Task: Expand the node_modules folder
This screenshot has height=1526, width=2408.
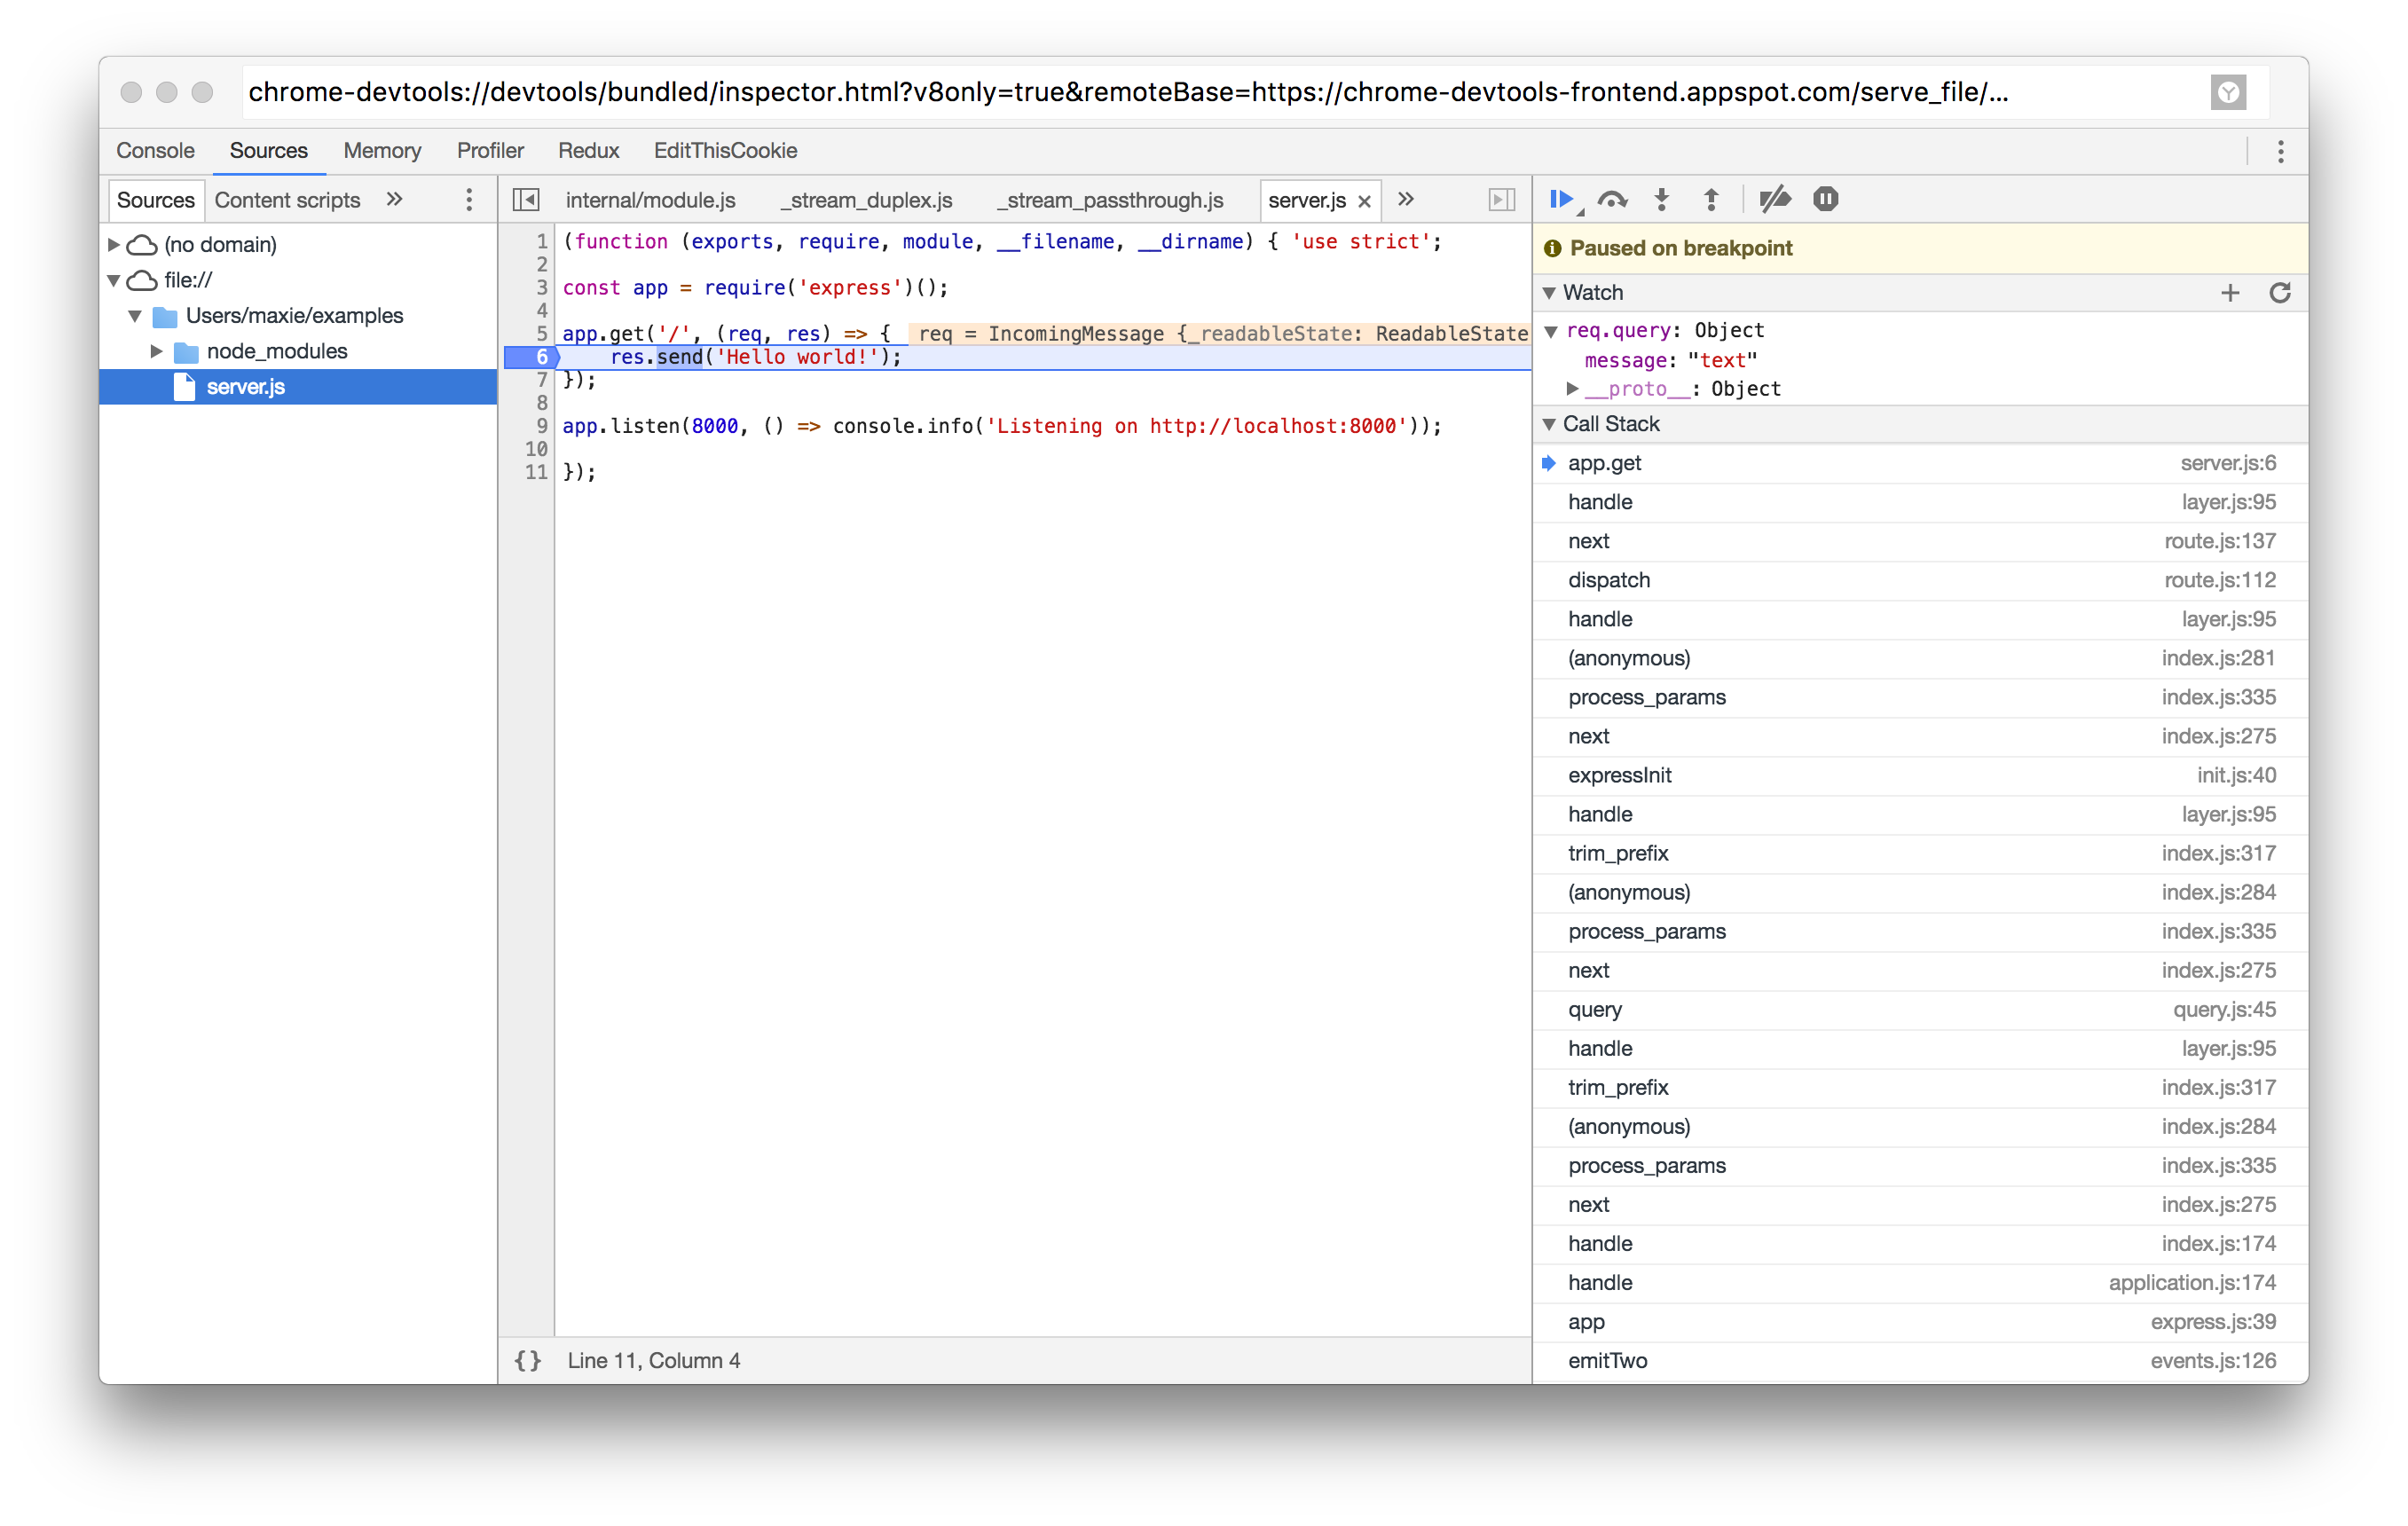Action: coord(157,351)
